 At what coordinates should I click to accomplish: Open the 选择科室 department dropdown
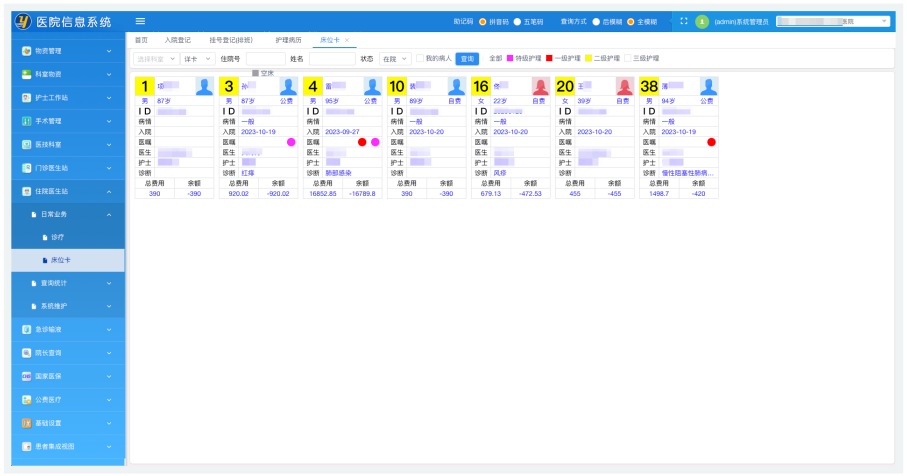tap(156, 59)
